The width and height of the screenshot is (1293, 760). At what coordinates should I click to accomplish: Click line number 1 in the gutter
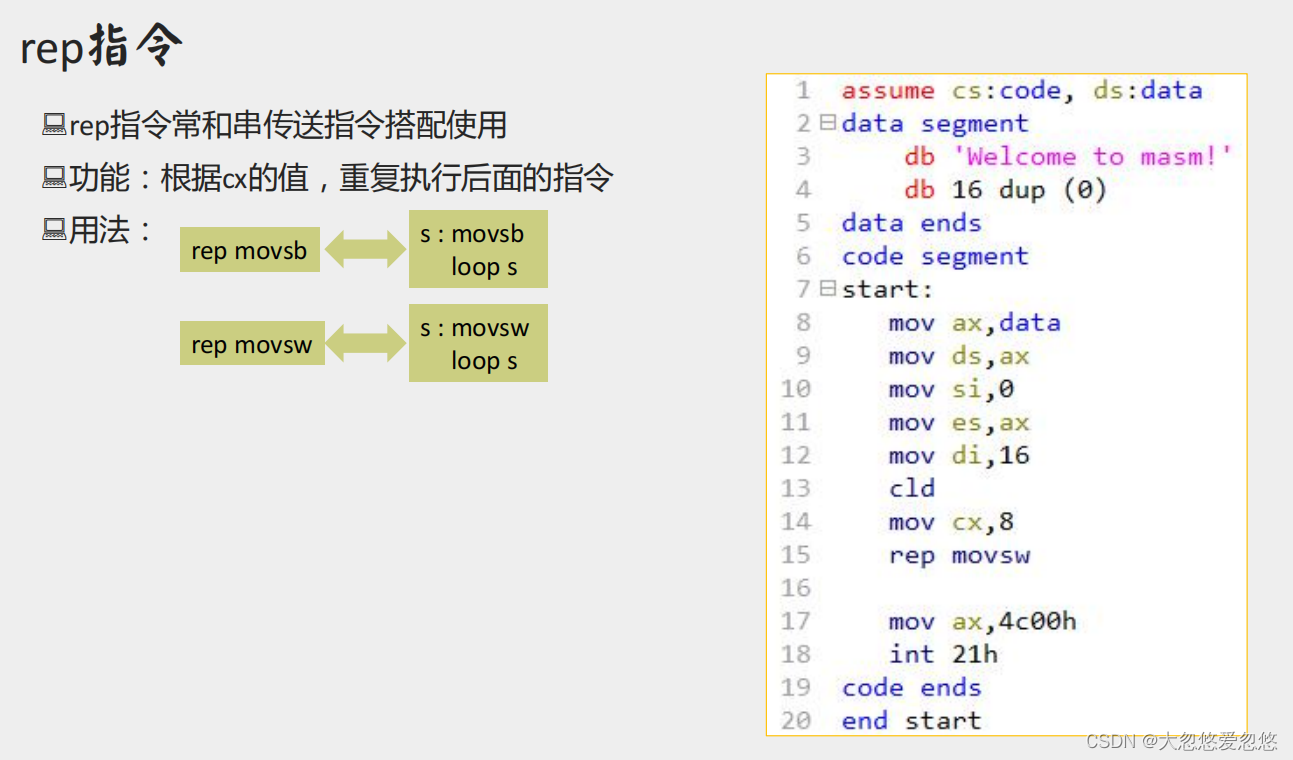pyautogui.click(x=803, y=90)
